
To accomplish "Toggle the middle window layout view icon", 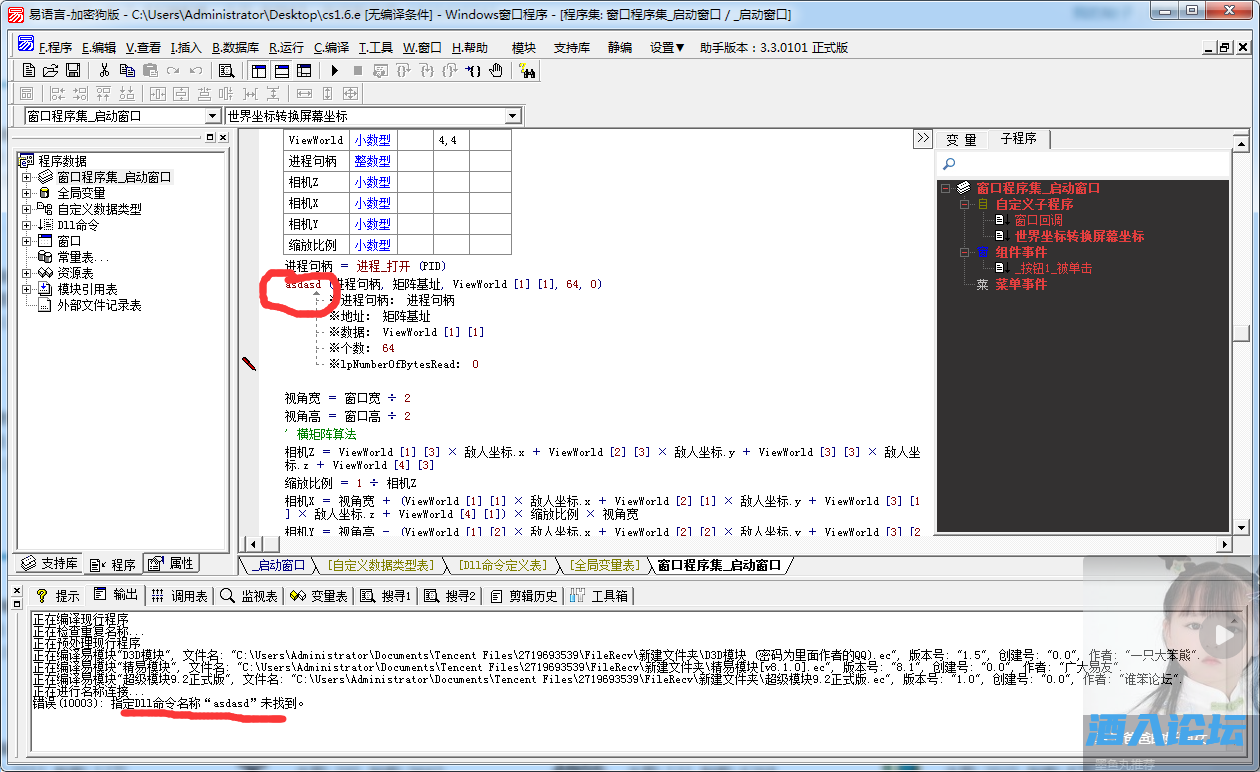I will [x=281, y=71].
